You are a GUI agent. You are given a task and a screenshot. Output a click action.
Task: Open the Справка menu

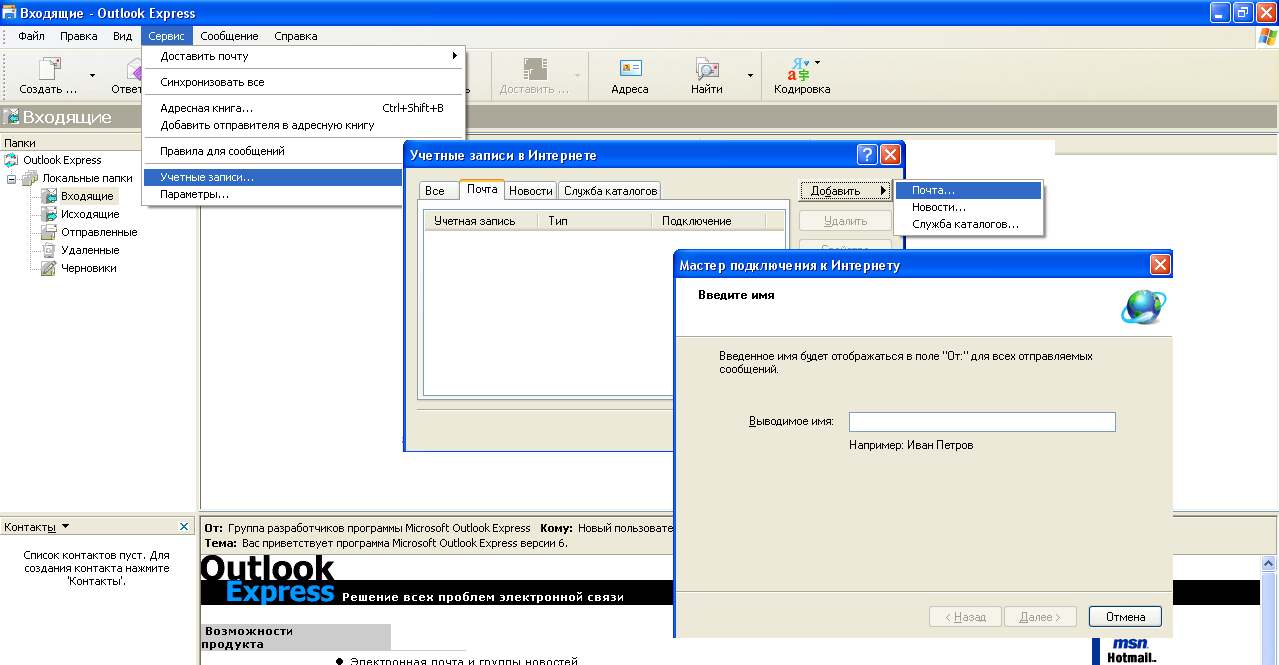tap(296, 36)
